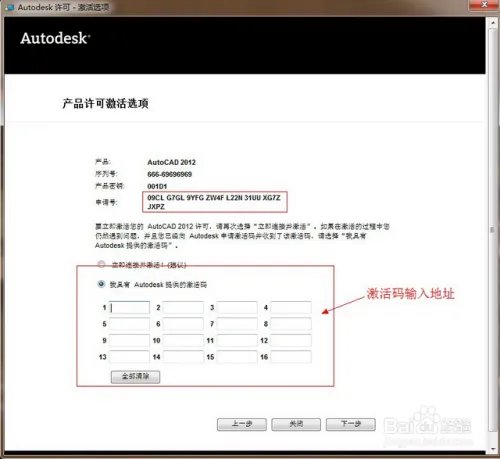The image size is (500, 459).
Task: Click the next step (下一步) button
Action: point(351,424)
